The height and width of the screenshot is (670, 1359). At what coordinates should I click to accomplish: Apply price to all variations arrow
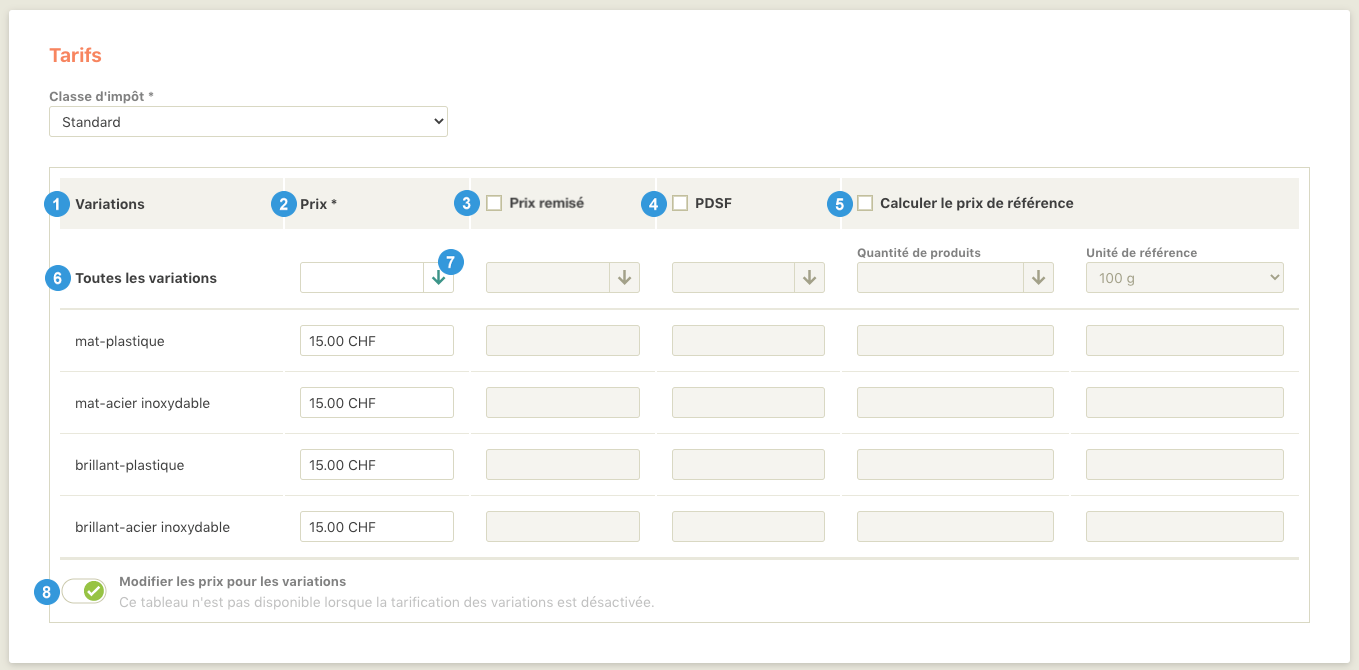tap(438, 278)
